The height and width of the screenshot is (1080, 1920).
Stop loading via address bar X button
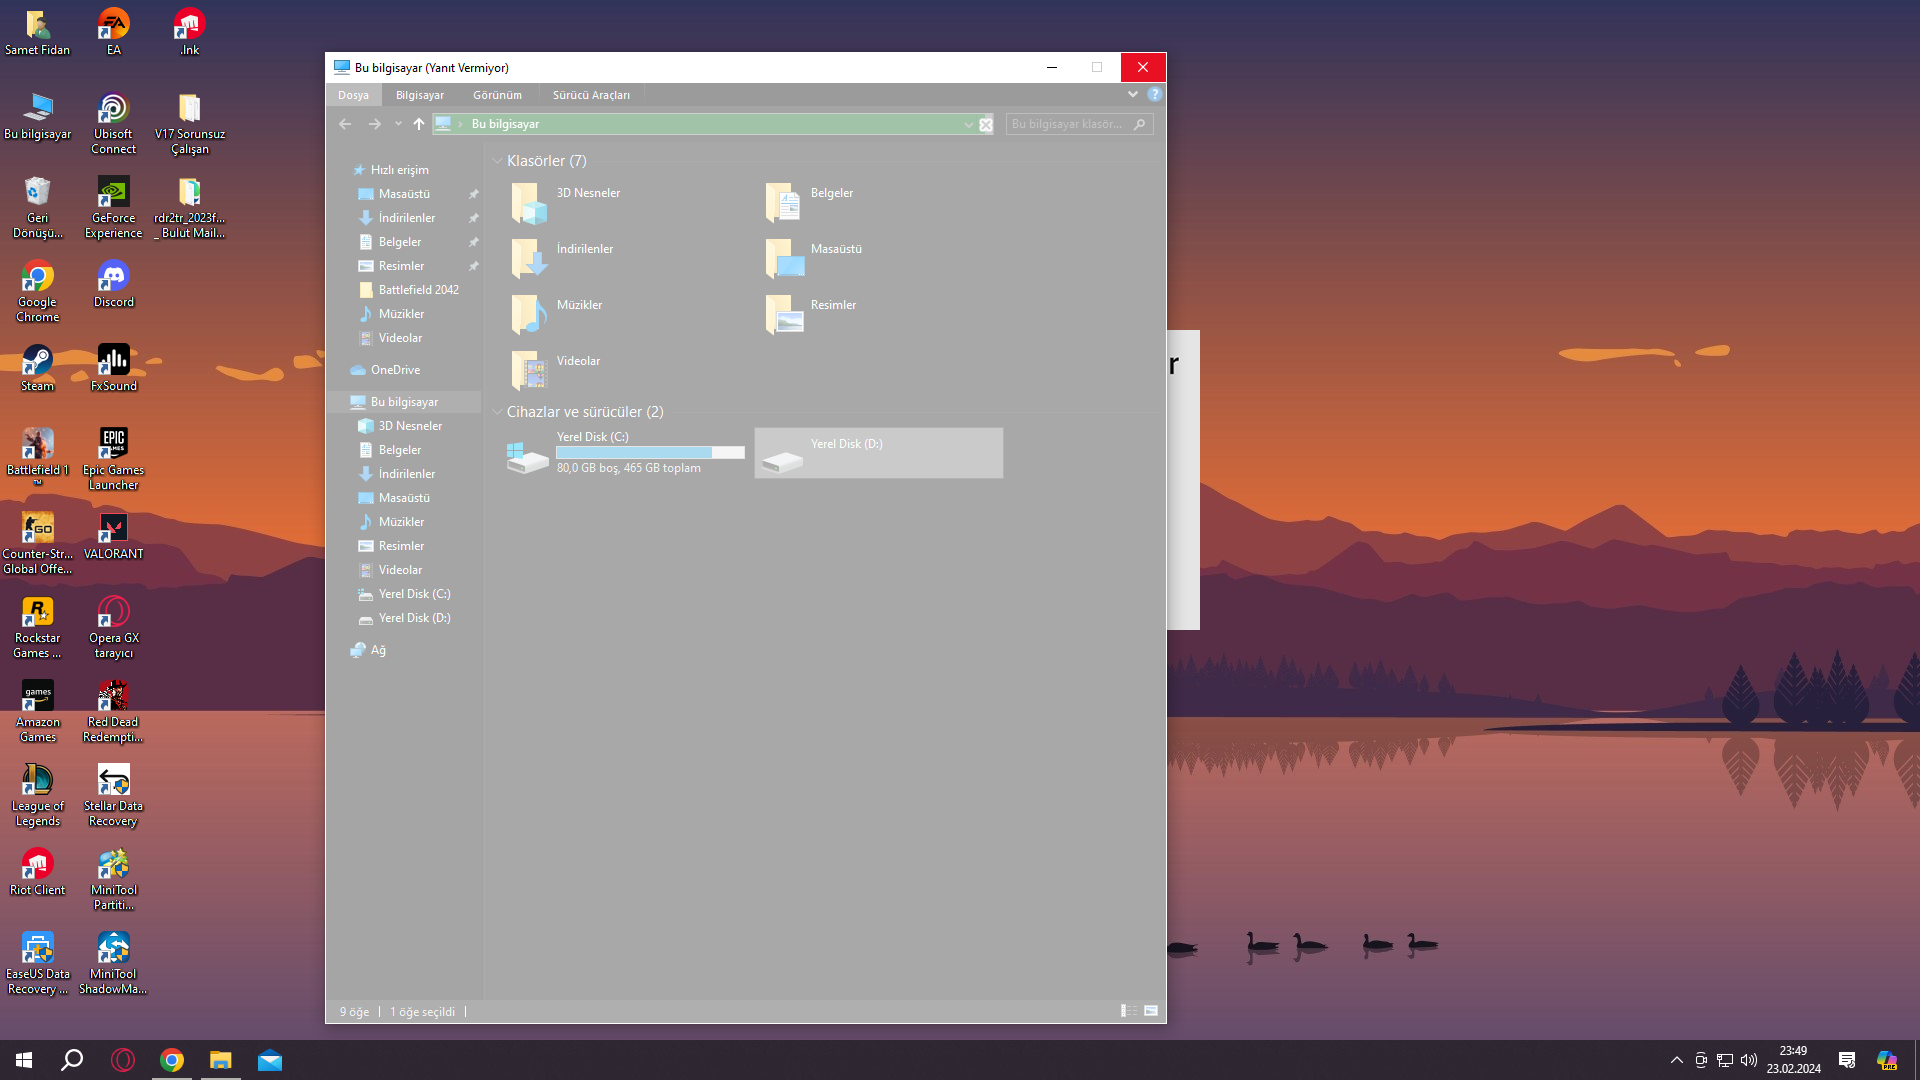(x=986, y=125)
